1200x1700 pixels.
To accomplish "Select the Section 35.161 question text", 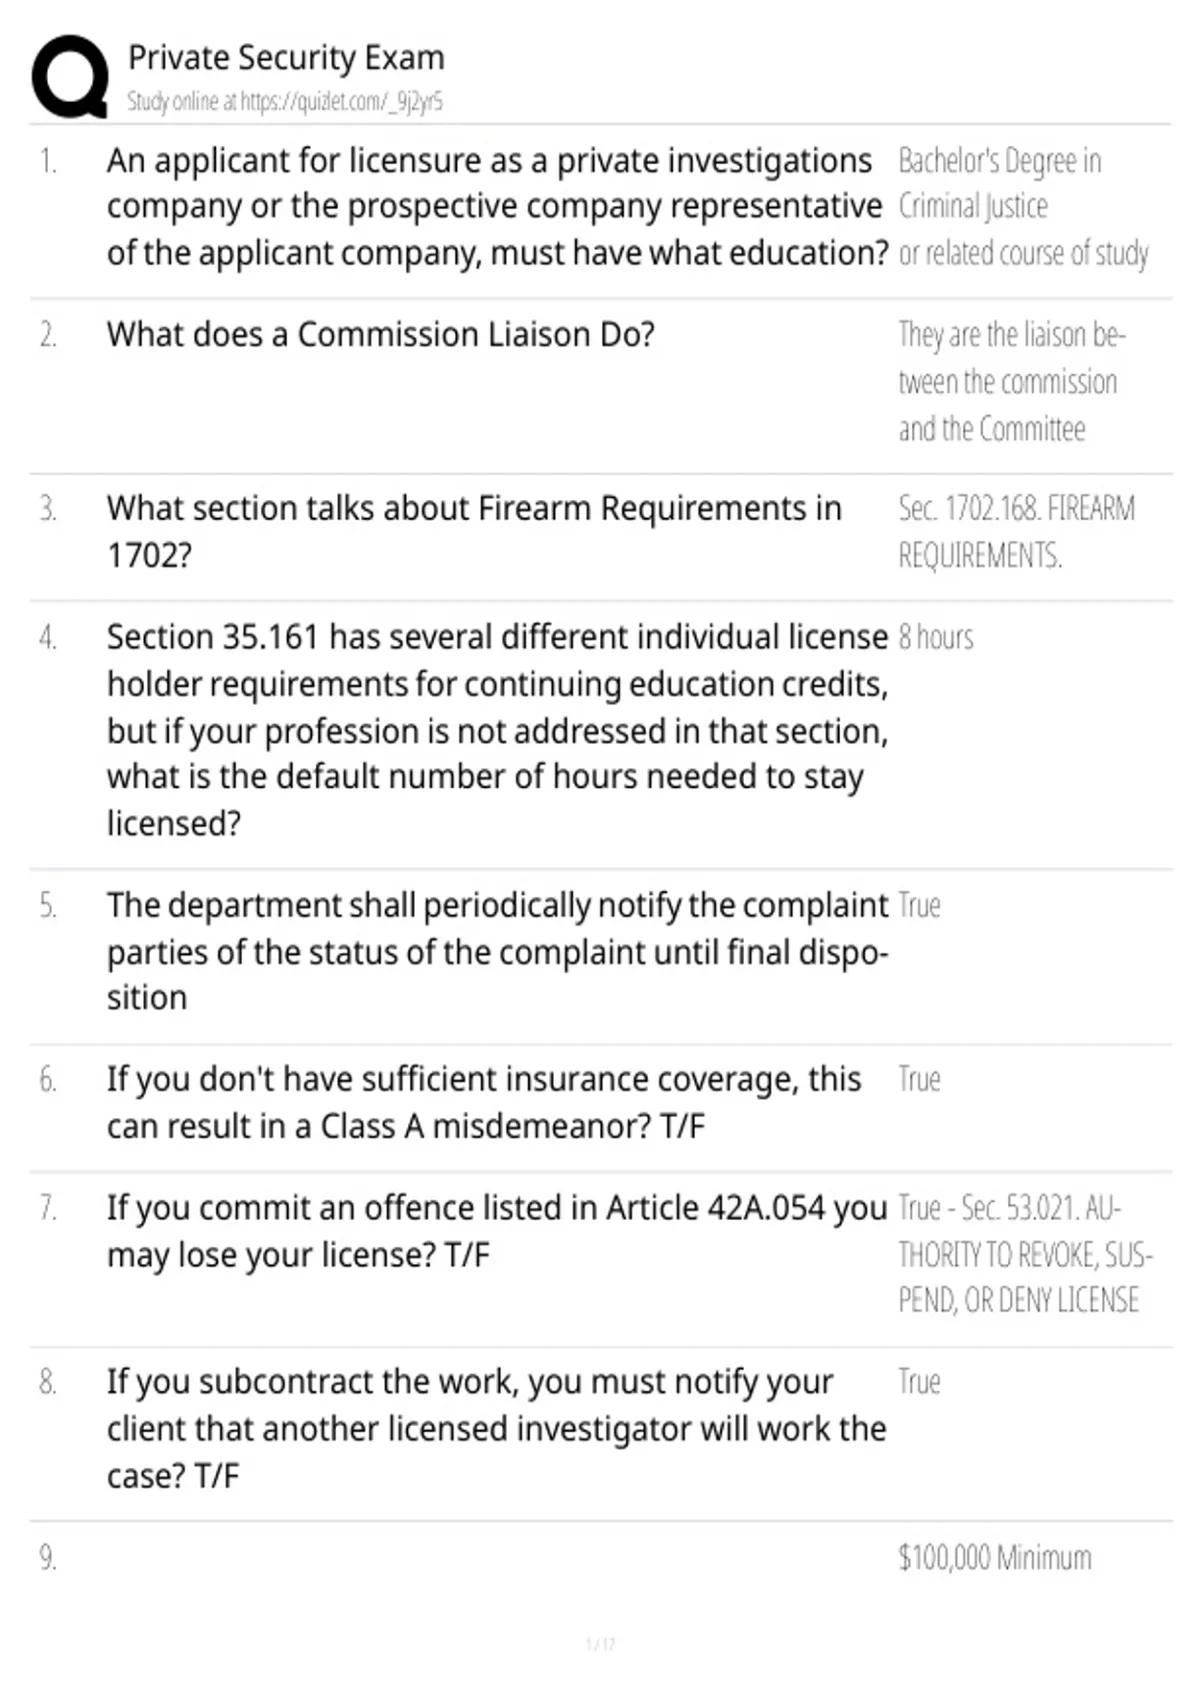I will point(497,730).
